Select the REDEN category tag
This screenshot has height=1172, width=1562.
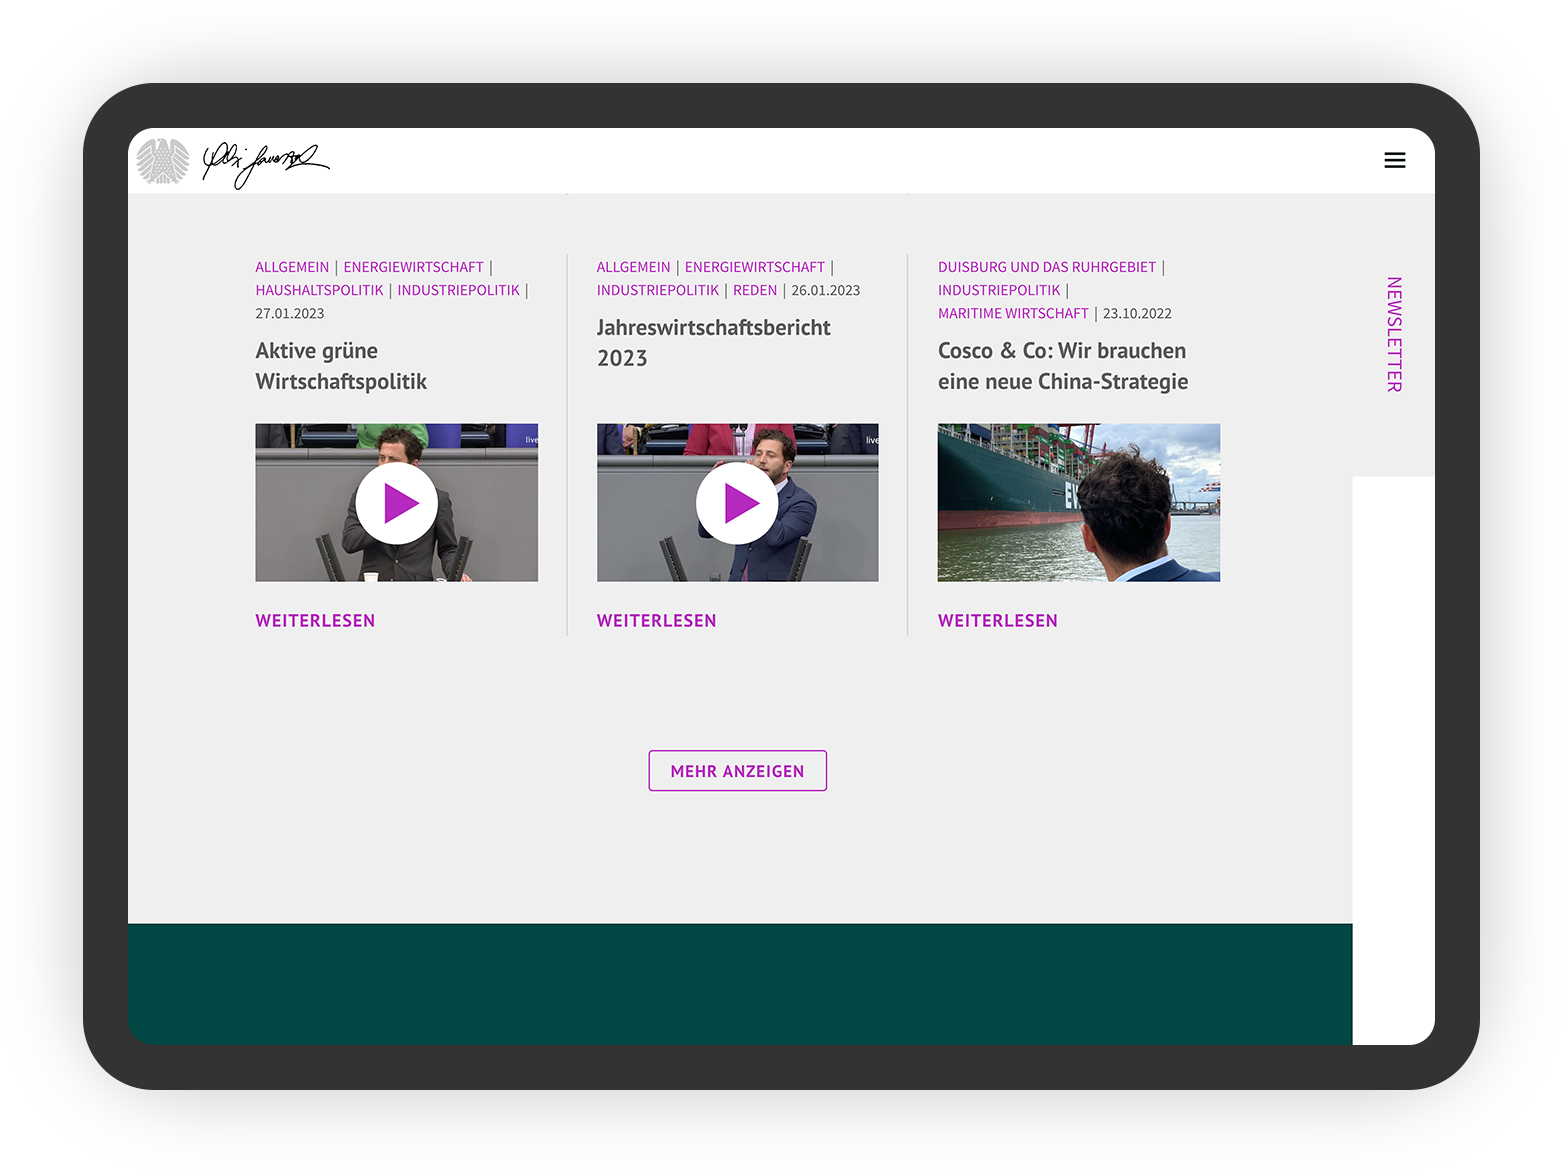click(754, 290)
